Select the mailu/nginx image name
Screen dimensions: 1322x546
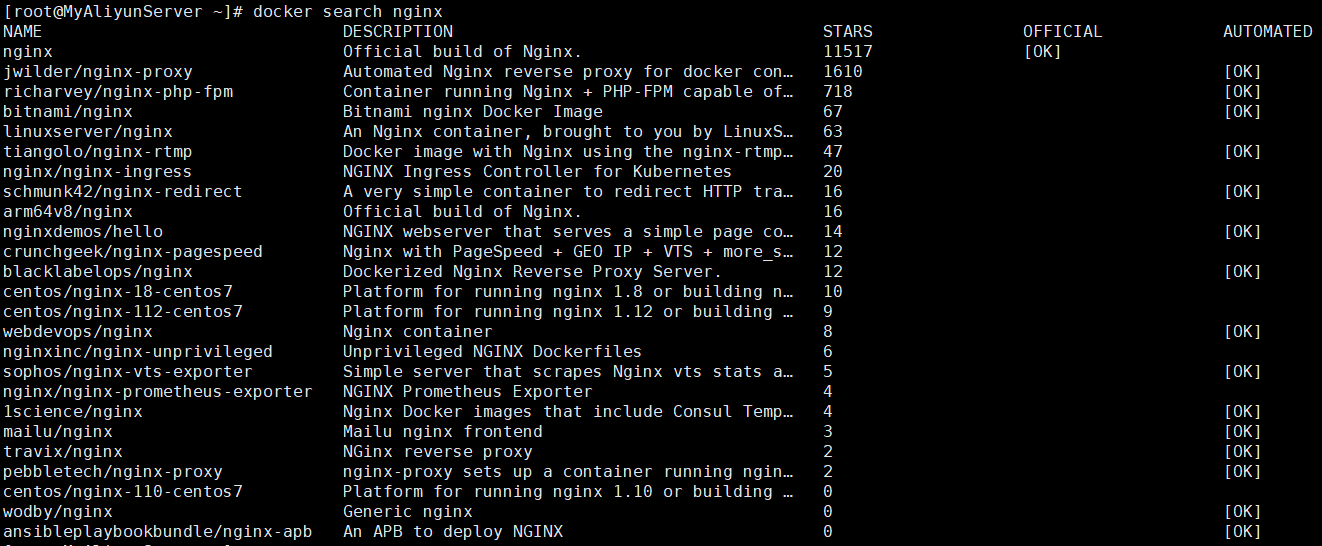[x=58, y=431]
